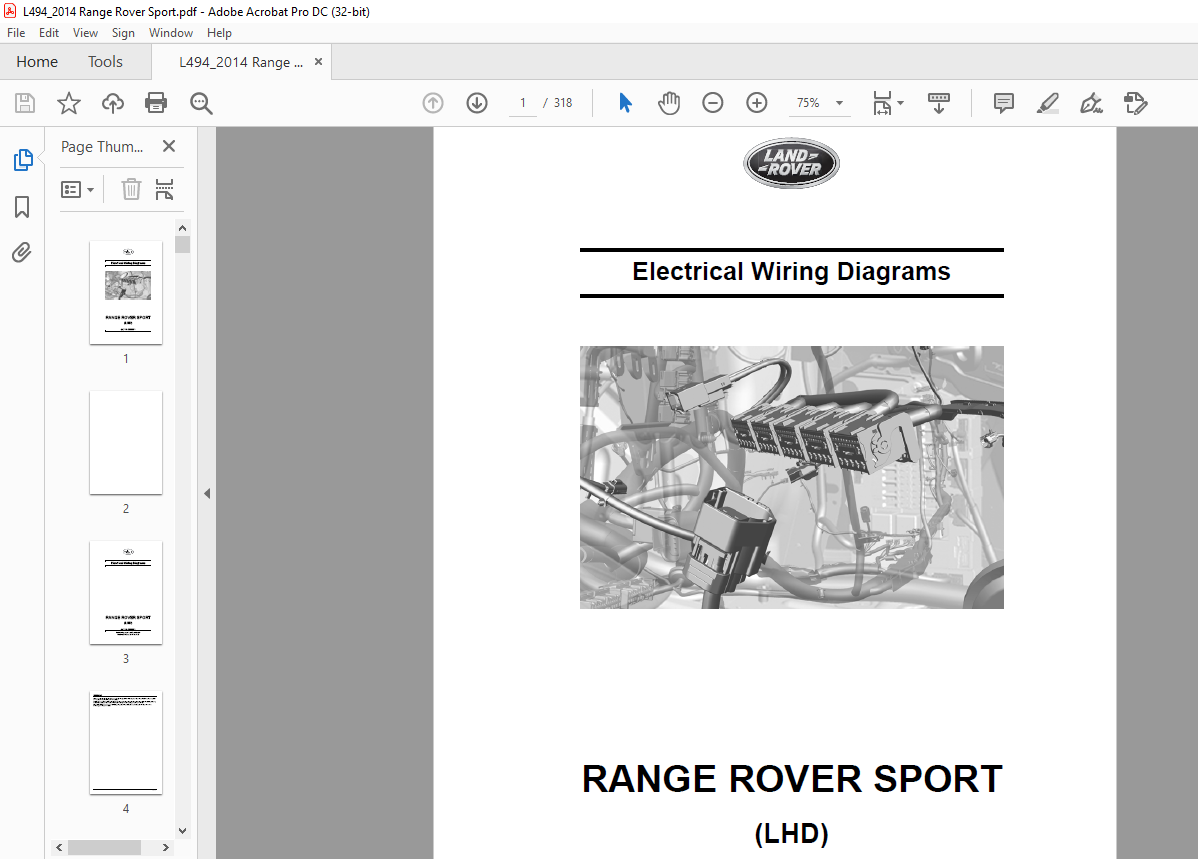Upload file to cloud icon

(113, 103)
